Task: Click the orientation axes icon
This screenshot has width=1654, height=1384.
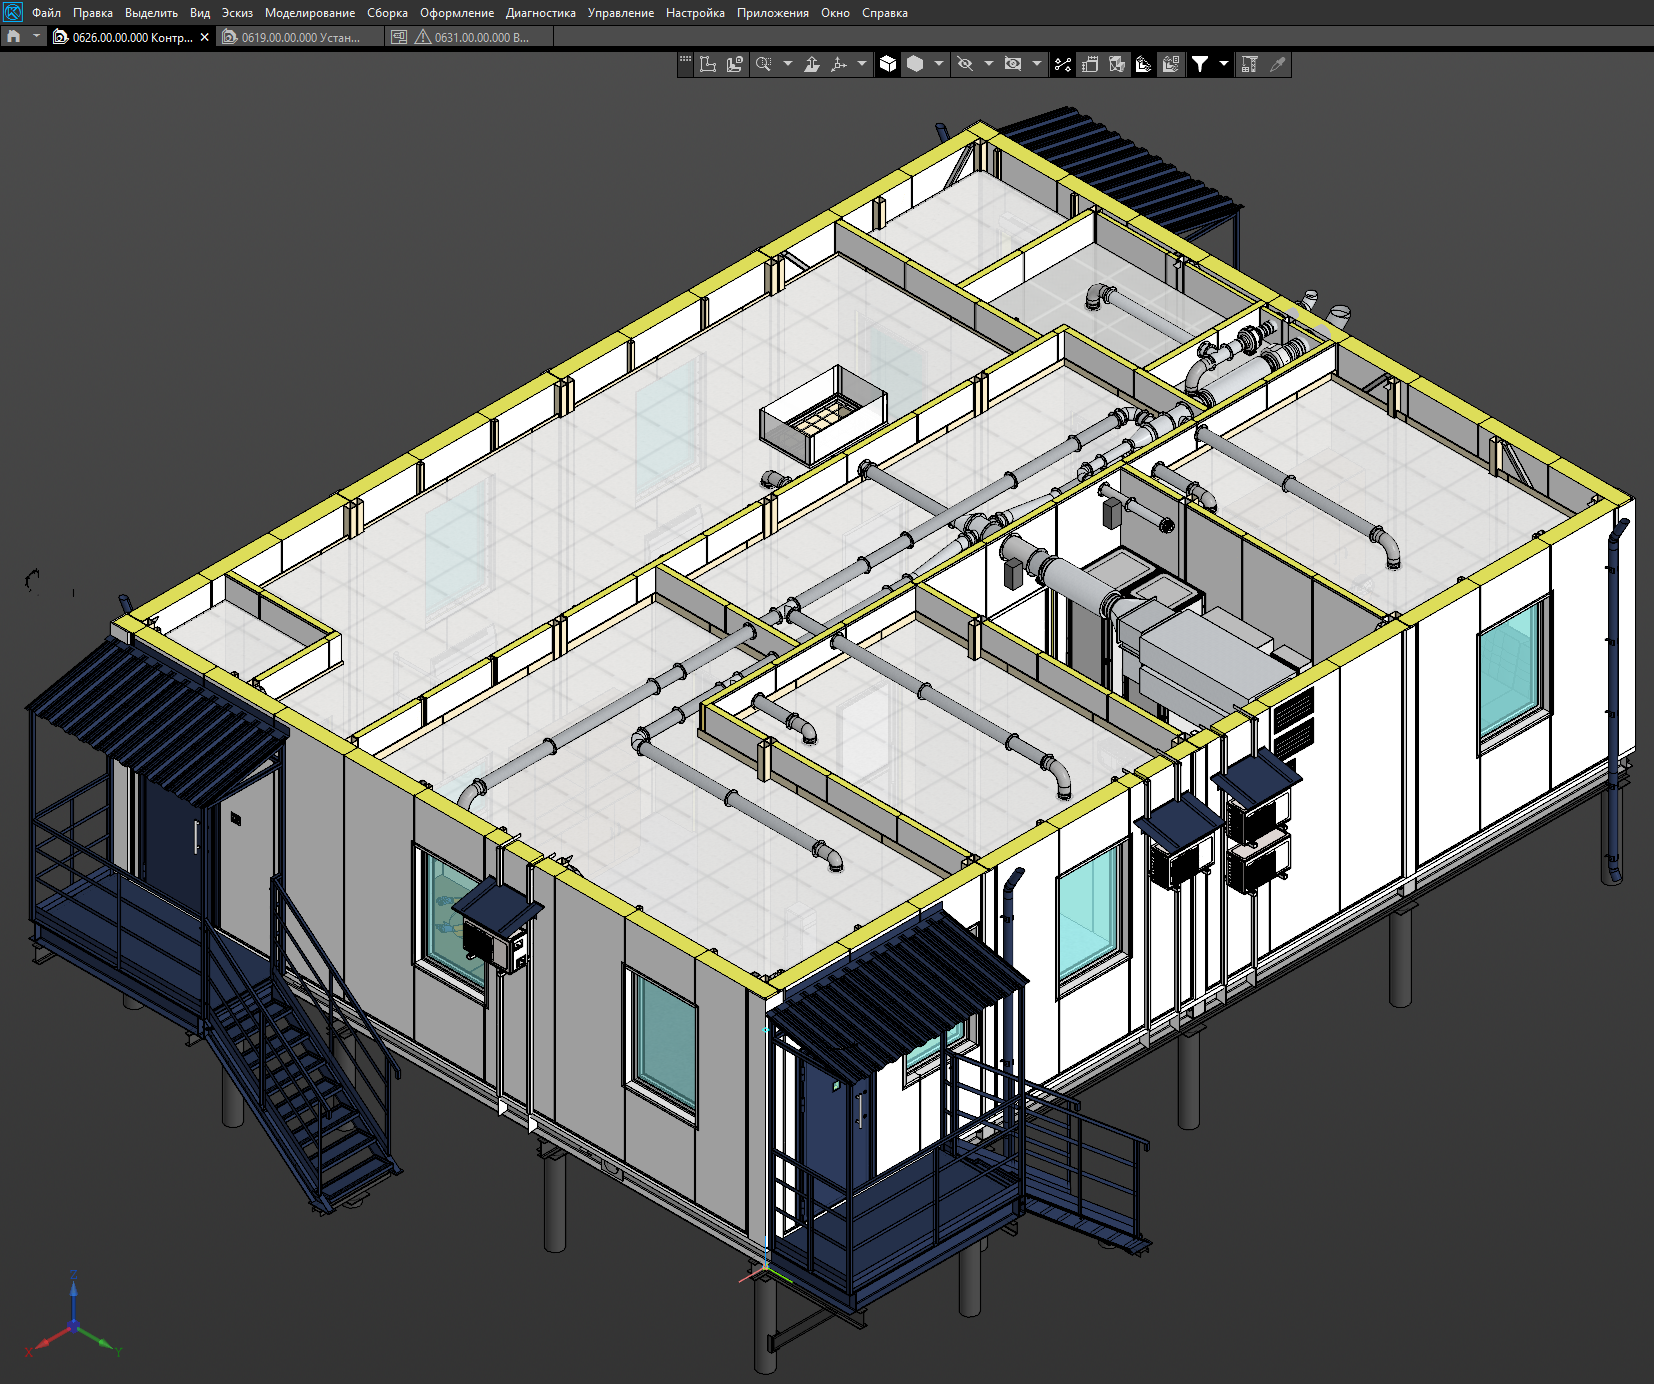Action: tap(839, 65)
